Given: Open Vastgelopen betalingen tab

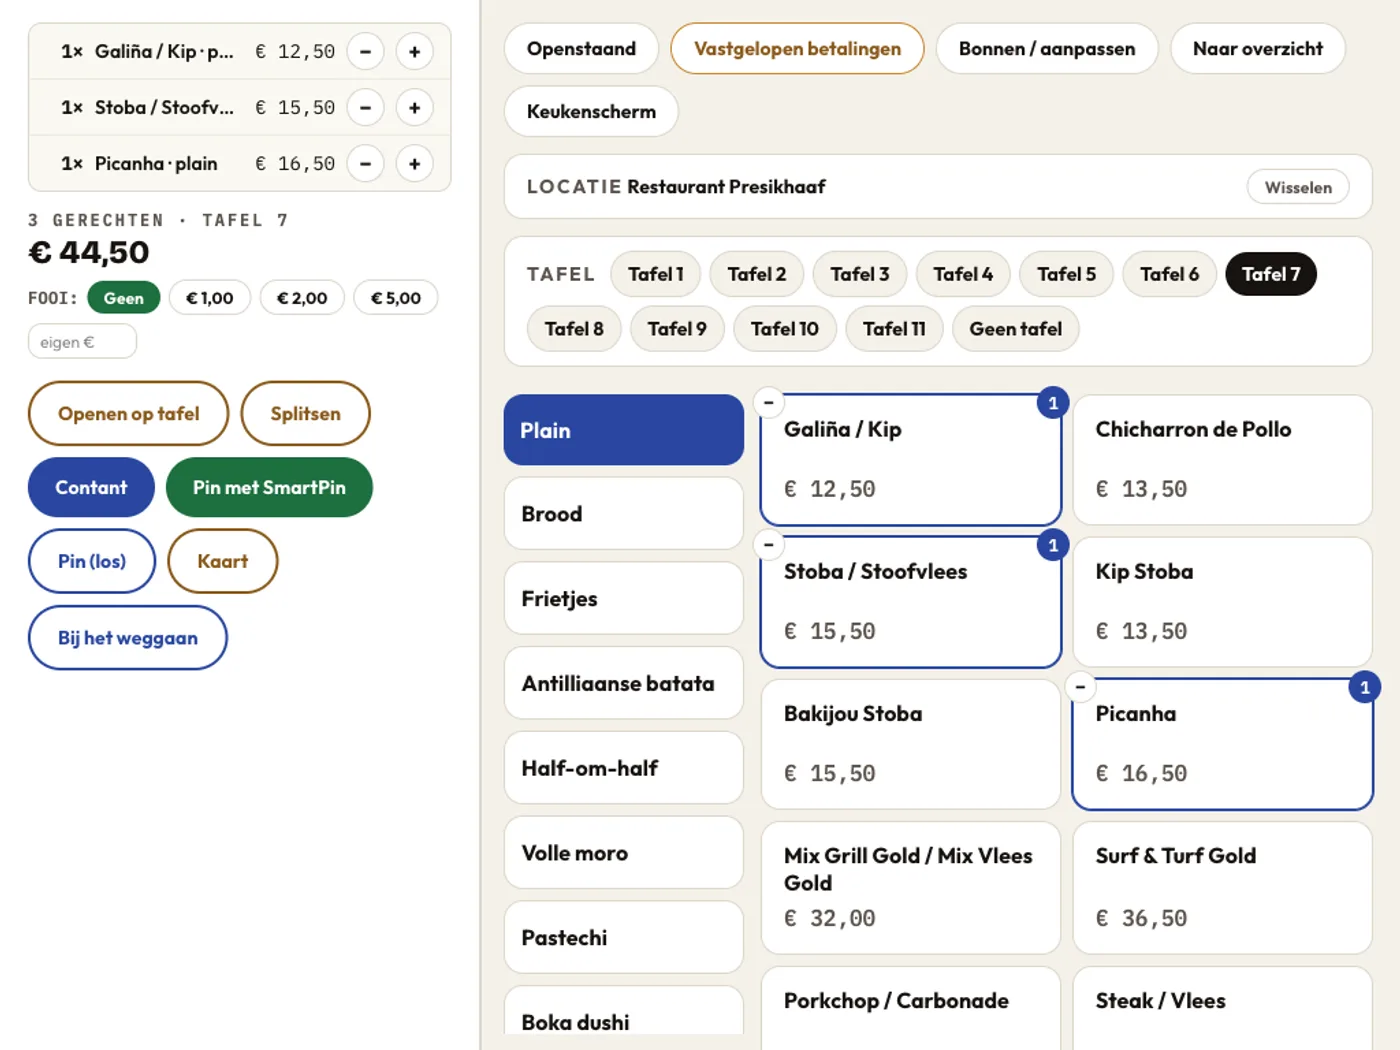Looking at the screenshot, I should coord(797,49).
